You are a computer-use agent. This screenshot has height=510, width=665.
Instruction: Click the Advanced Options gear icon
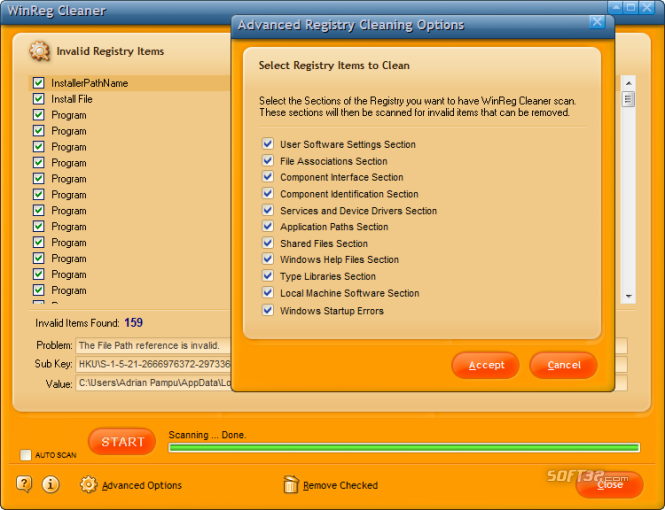[x=89, y=484]
